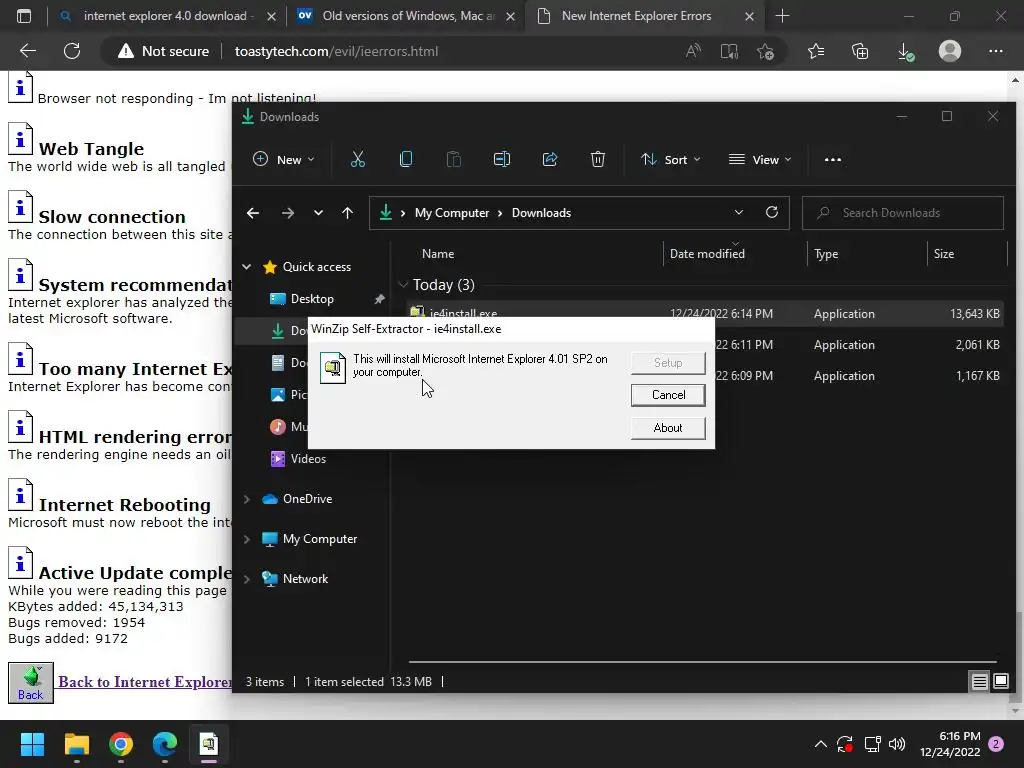The image size is (1024, 768).
Task: Click the Rename icon in Explorer toolbar
Action: (x=502, y=159)
